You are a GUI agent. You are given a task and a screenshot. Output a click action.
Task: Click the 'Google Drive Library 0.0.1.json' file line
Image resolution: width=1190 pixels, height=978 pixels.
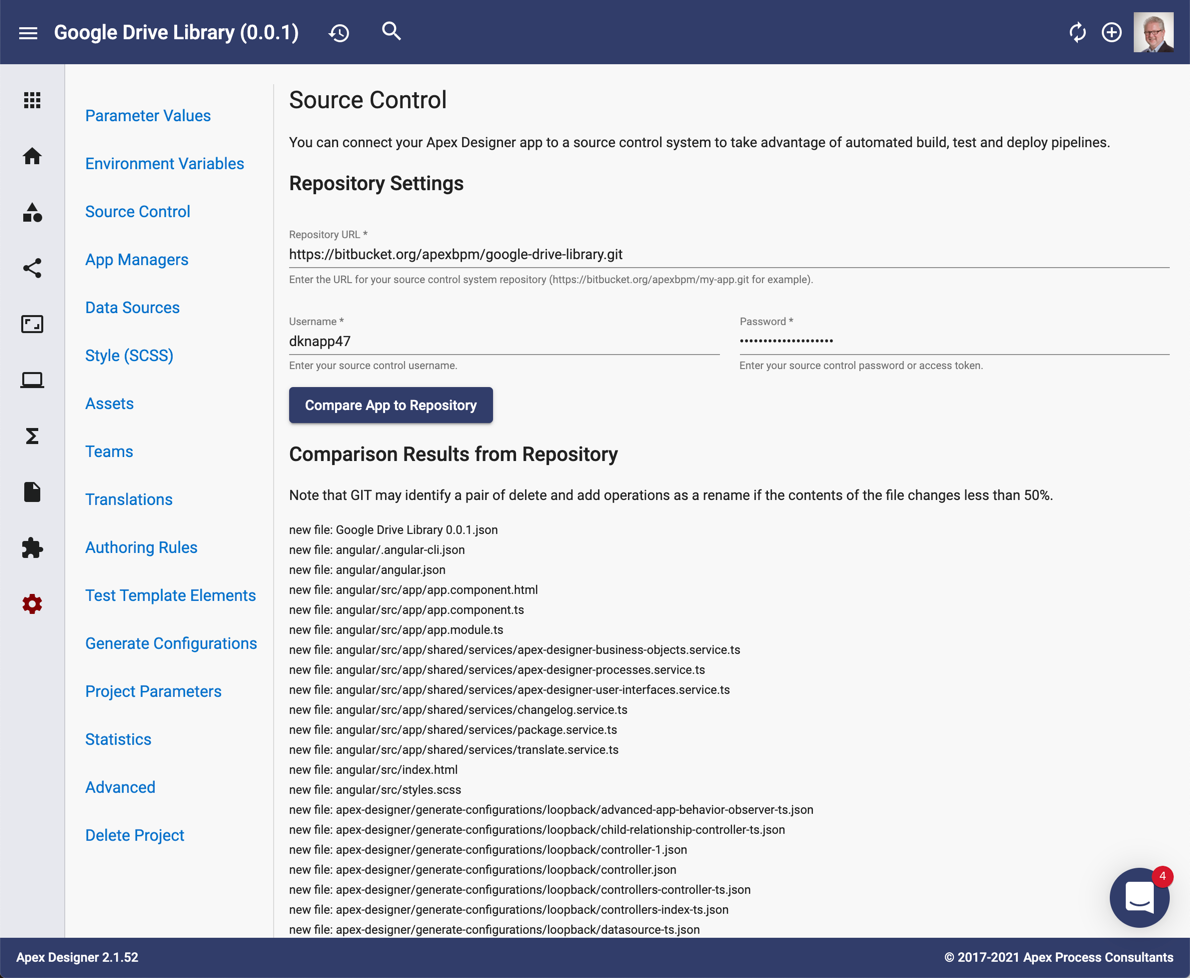coord(393,530)
